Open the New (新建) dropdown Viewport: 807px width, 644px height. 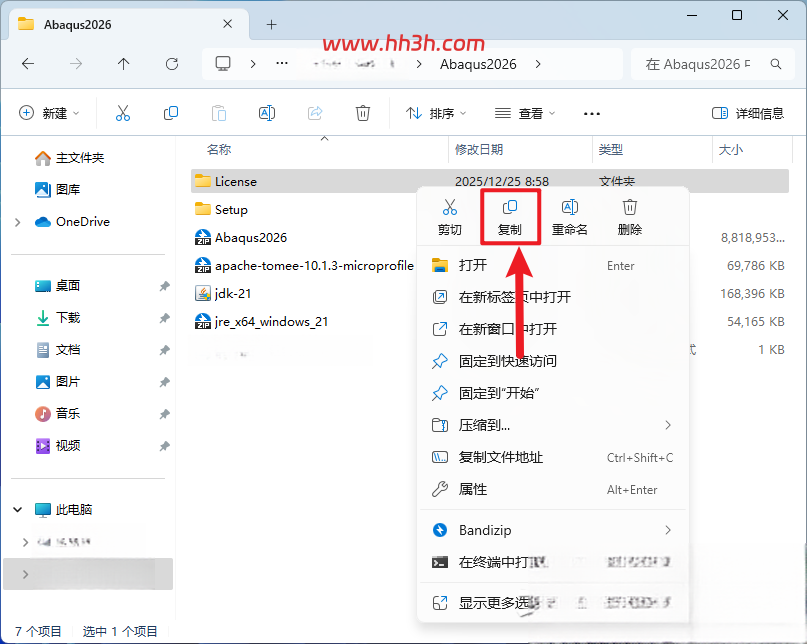tap(49, 113)
